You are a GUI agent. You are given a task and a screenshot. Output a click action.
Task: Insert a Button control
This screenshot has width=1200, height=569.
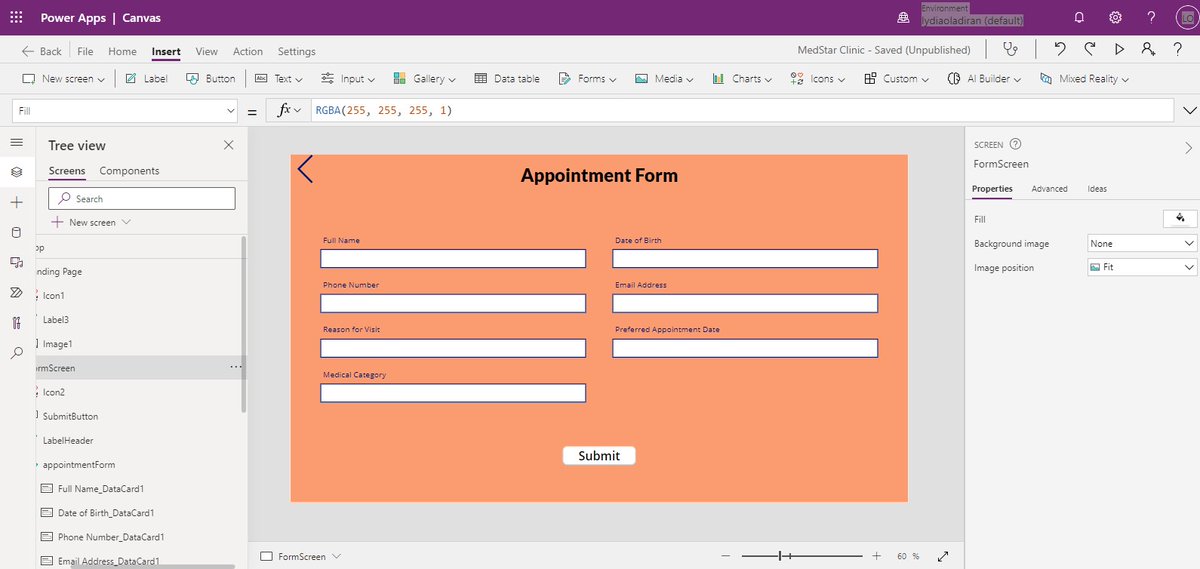click(x=212, y=79)
